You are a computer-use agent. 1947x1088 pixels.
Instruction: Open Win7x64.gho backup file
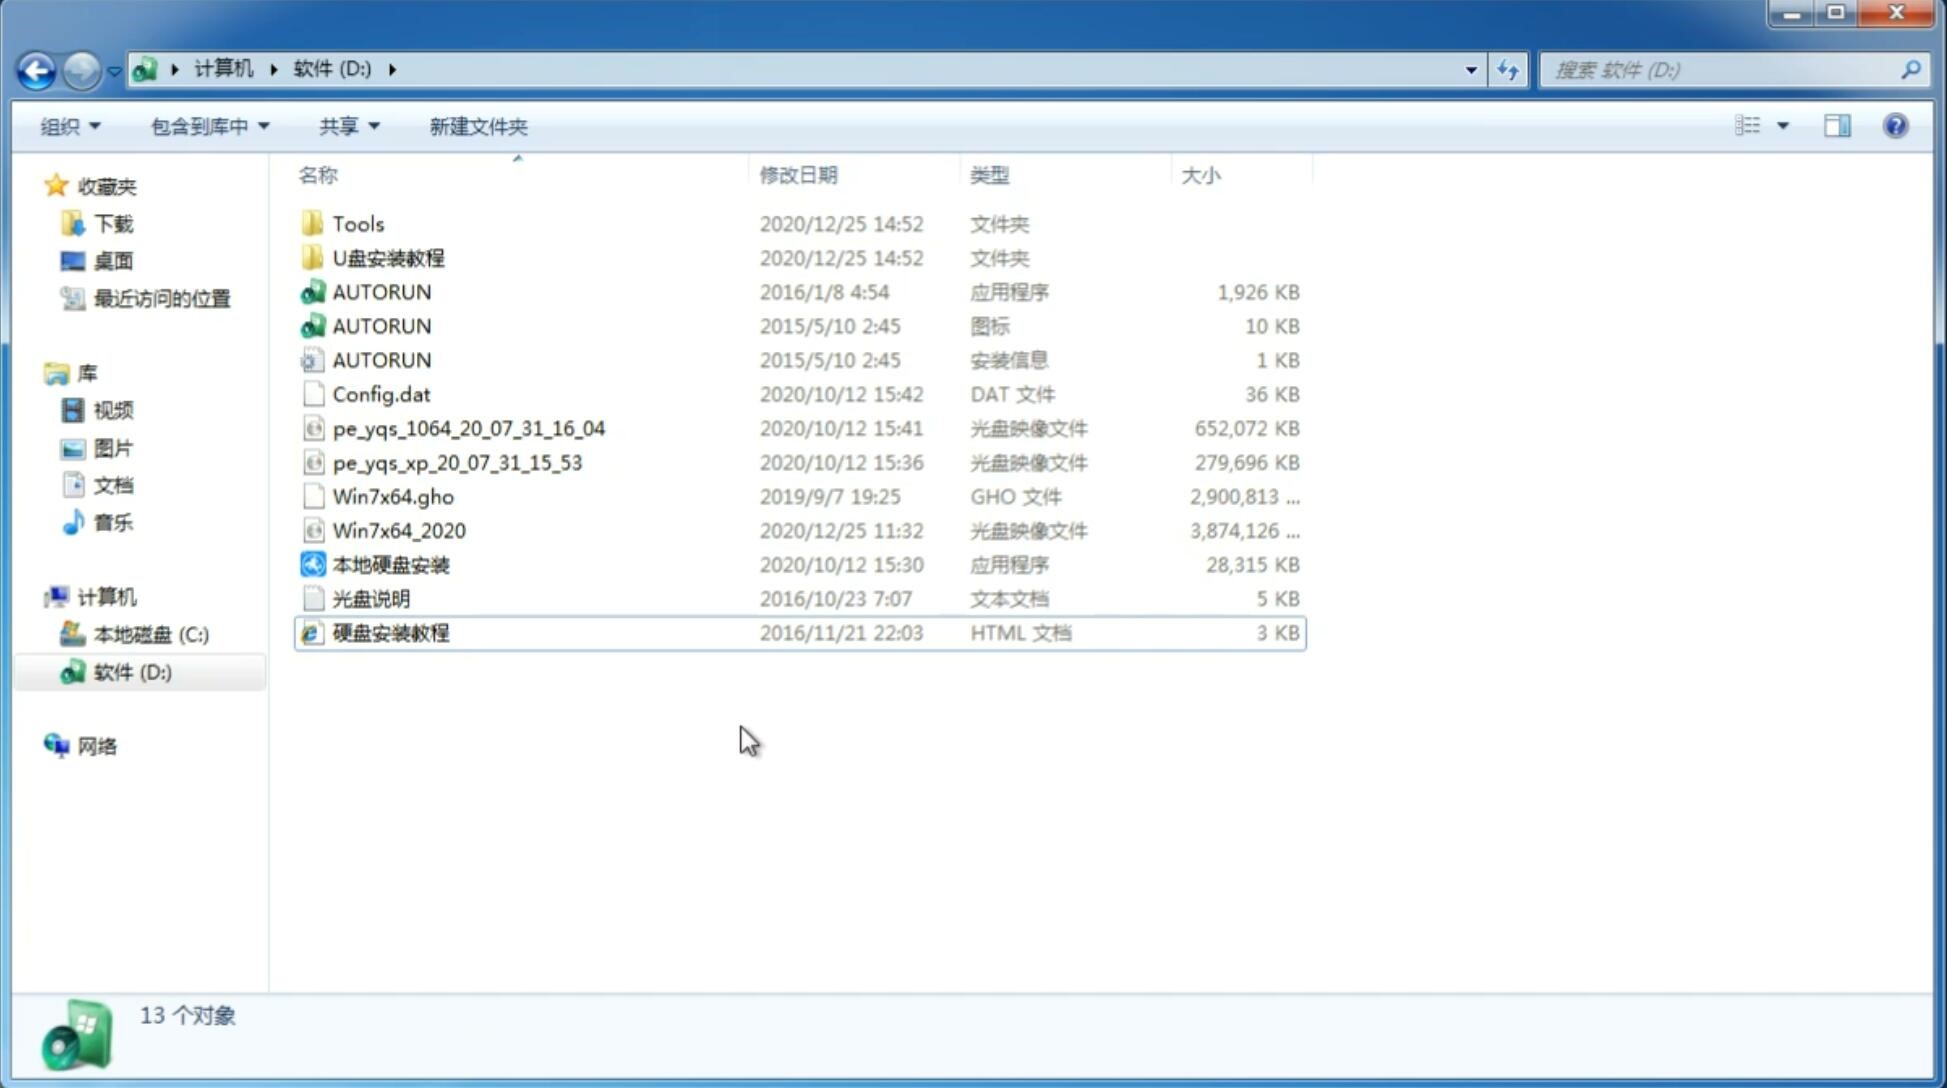[393, 496]
